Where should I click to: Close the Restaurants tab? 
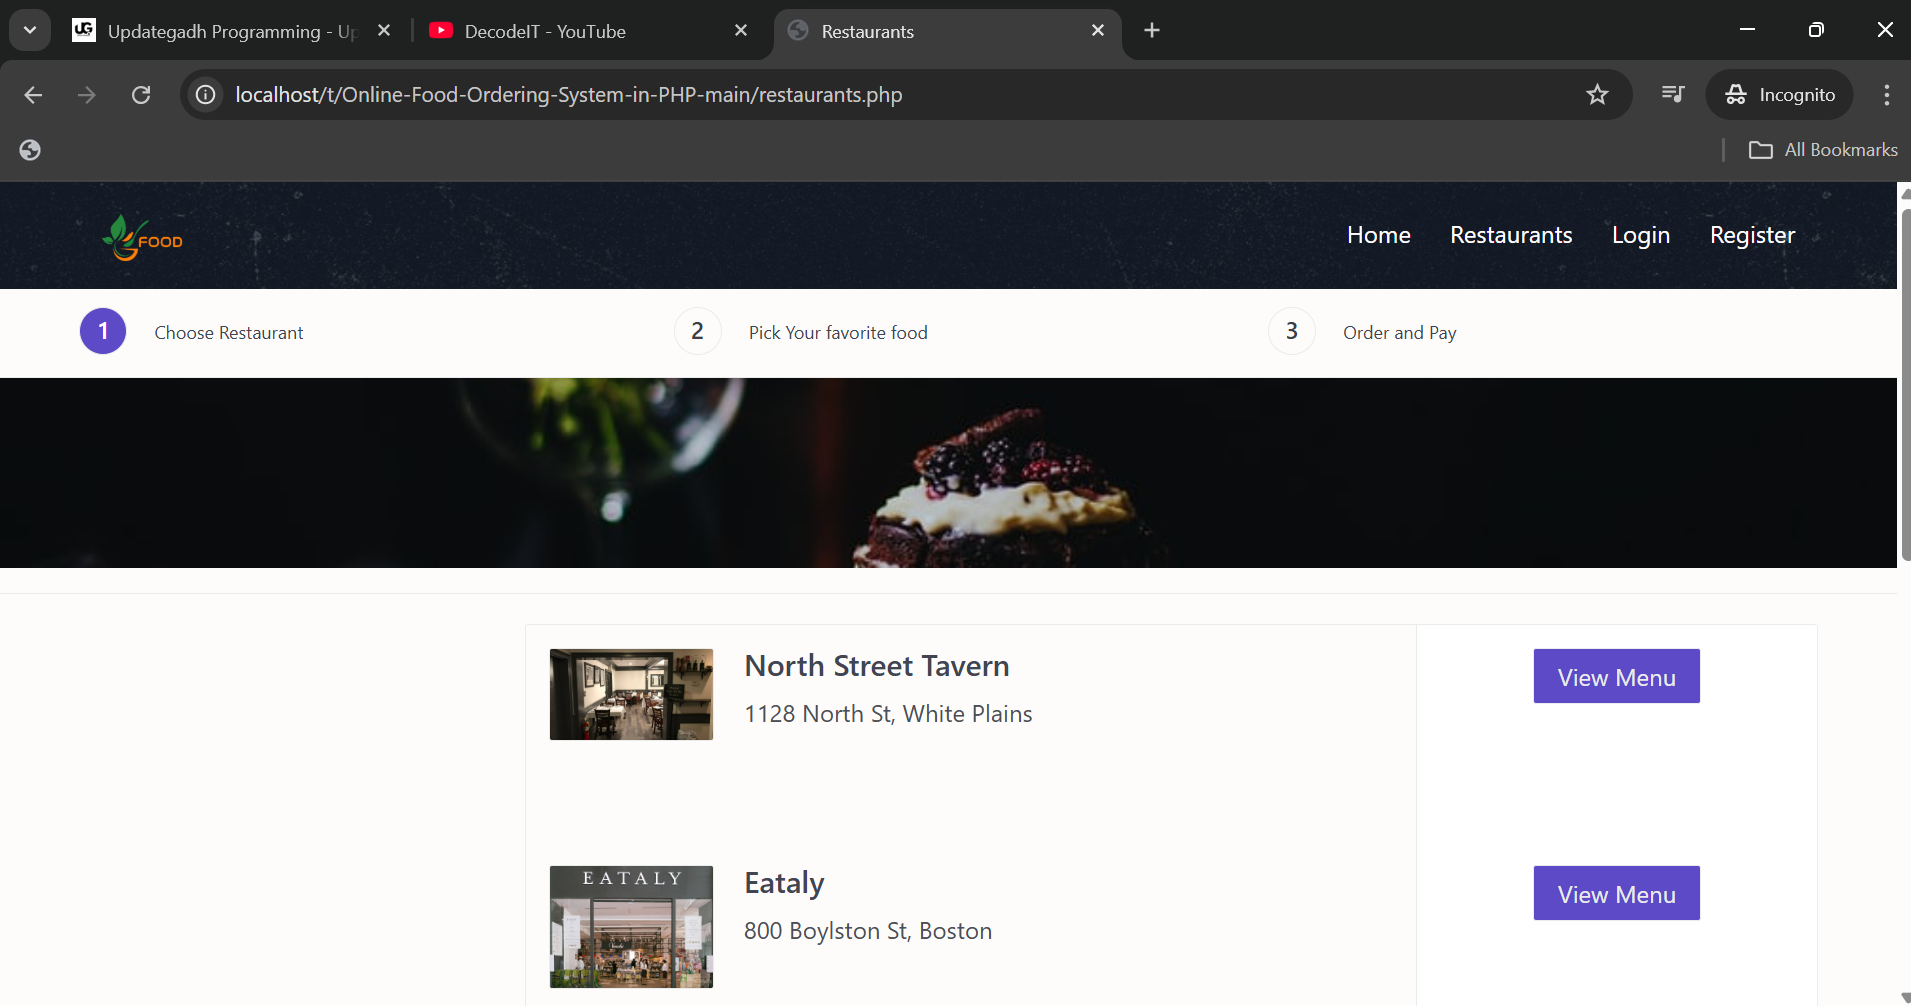coord(1098,31)
